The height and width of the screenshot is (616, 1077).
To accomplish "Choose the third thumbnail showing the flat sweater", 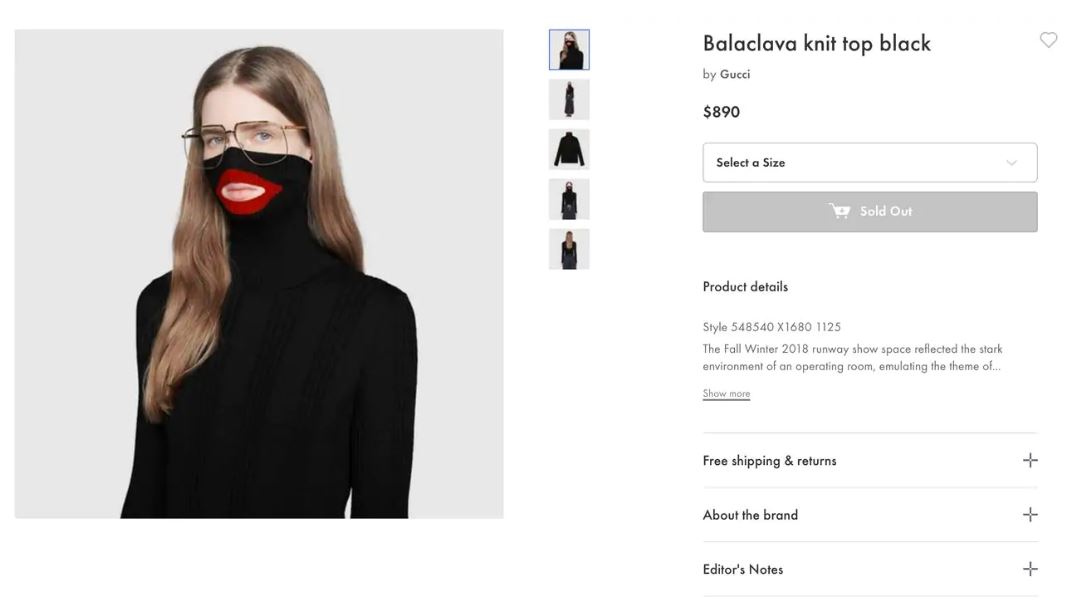I will coord(569,149).
